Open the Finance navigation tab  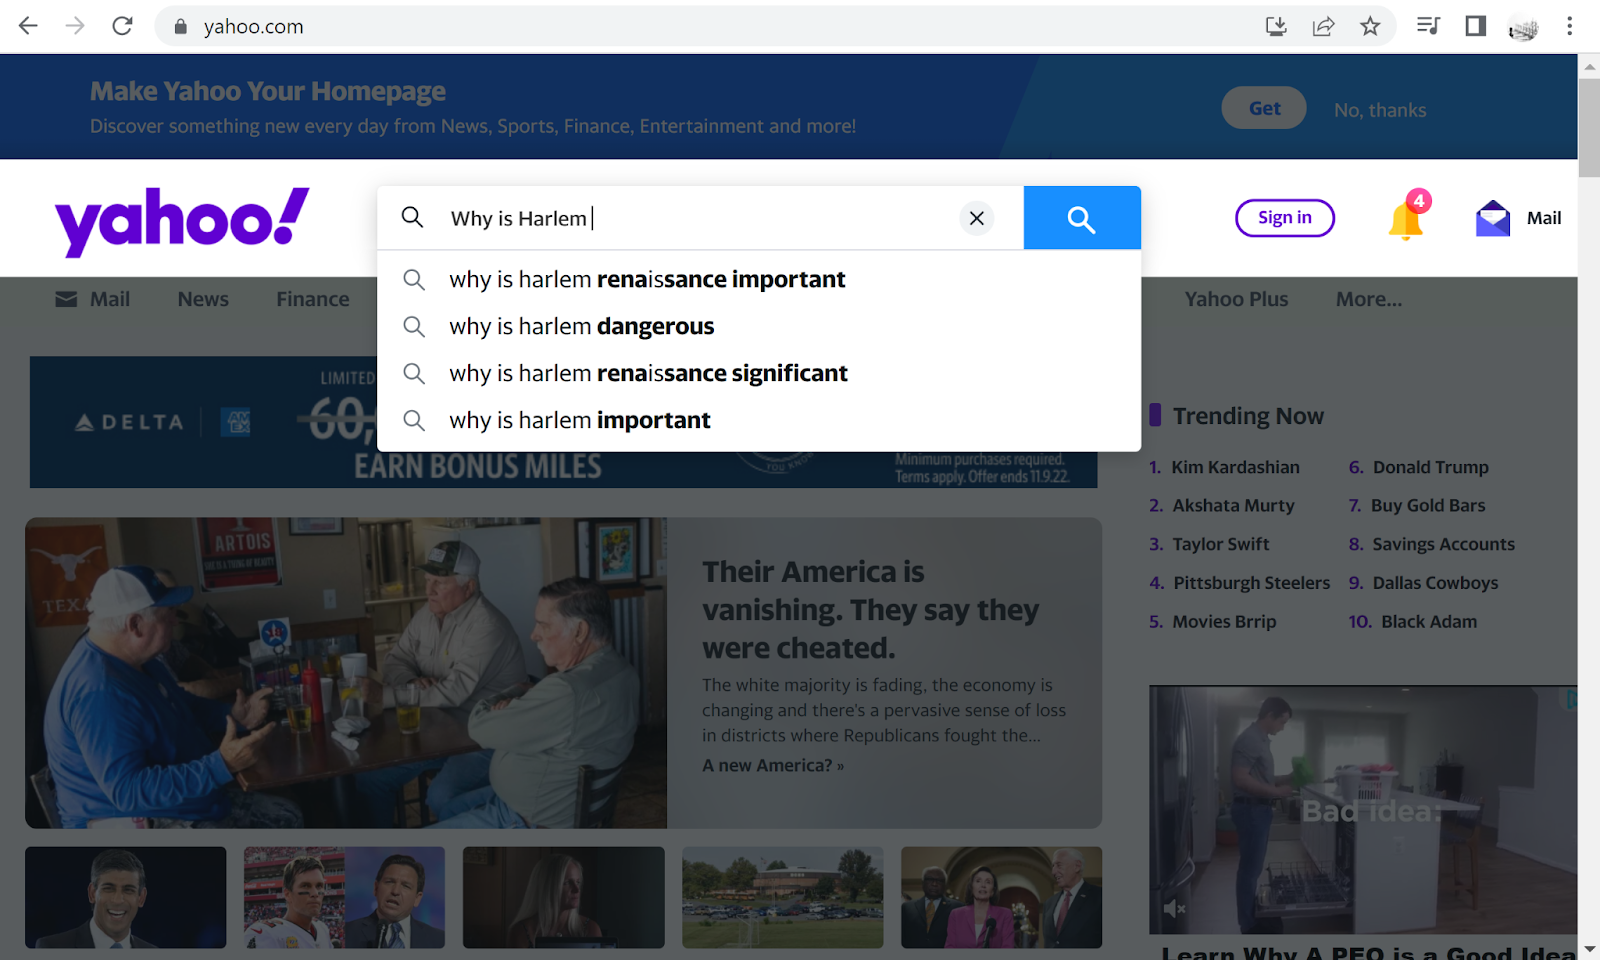[313, 299]
